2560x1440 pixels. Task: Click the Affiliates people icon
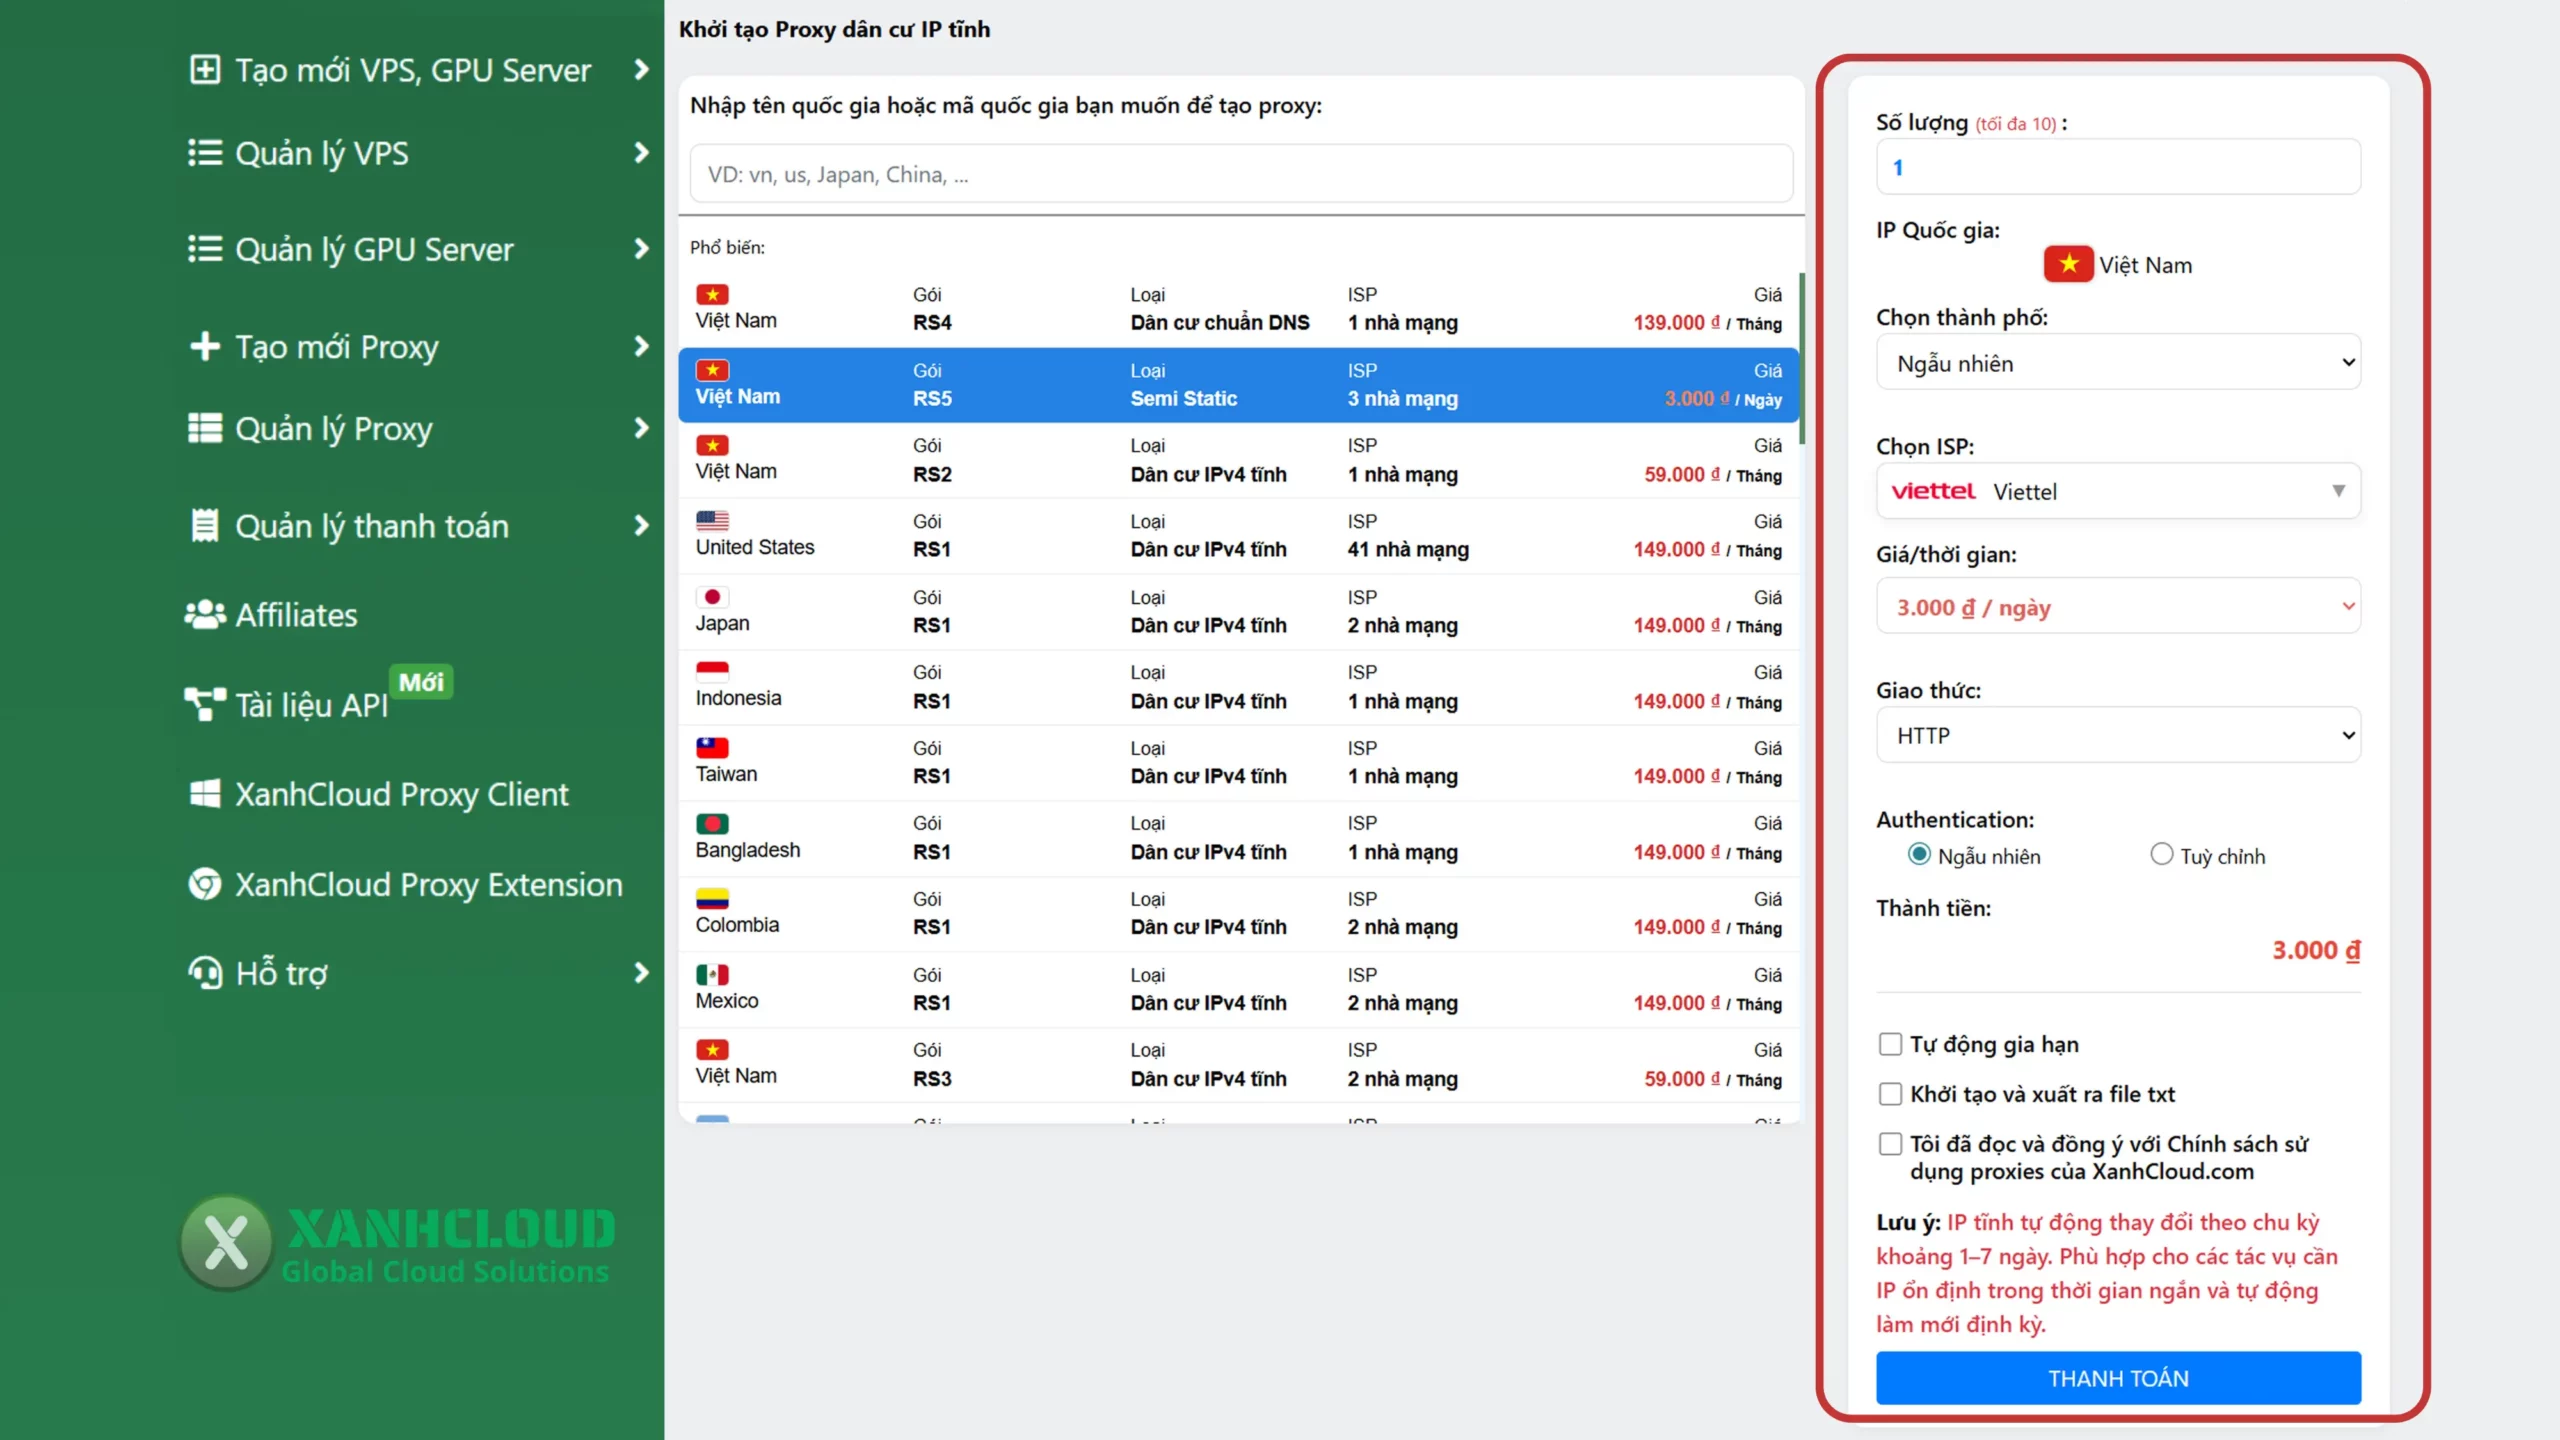tap(205, 614)
